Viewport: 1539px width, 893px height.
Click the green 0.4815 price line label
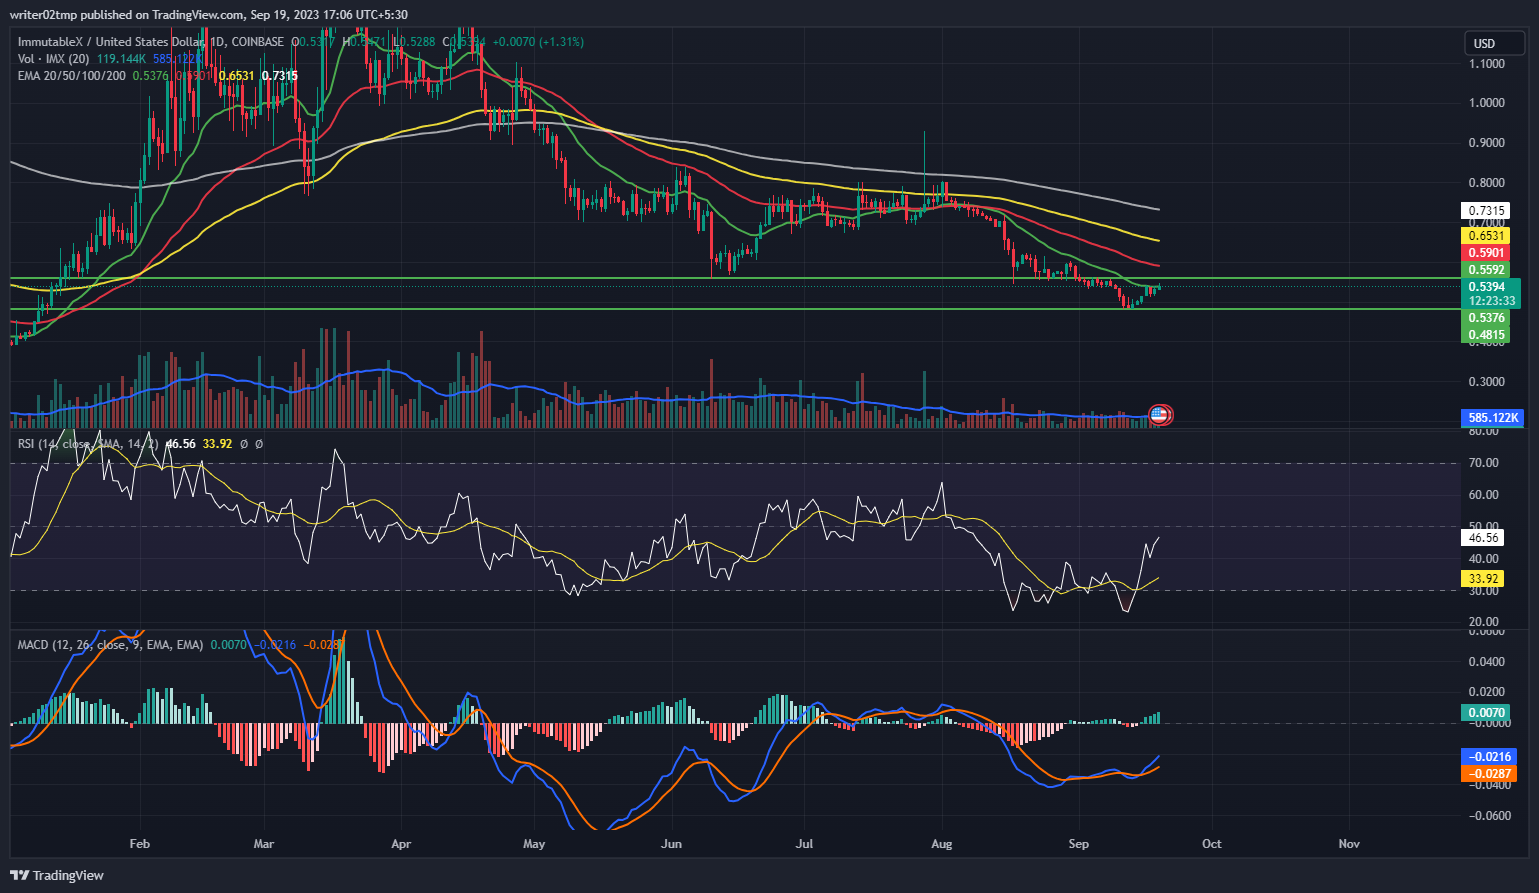pyautogui.click(x=1485, y=335)
